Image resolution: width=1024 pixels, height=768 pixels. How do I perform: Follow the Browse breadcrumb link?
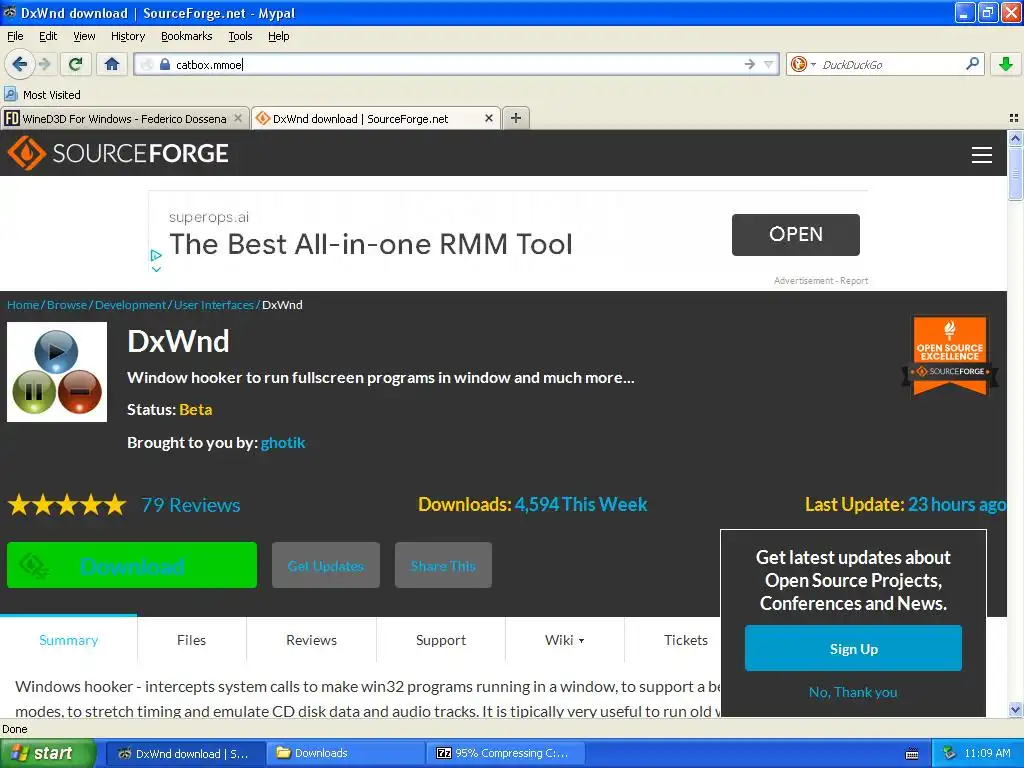[67, 305]
